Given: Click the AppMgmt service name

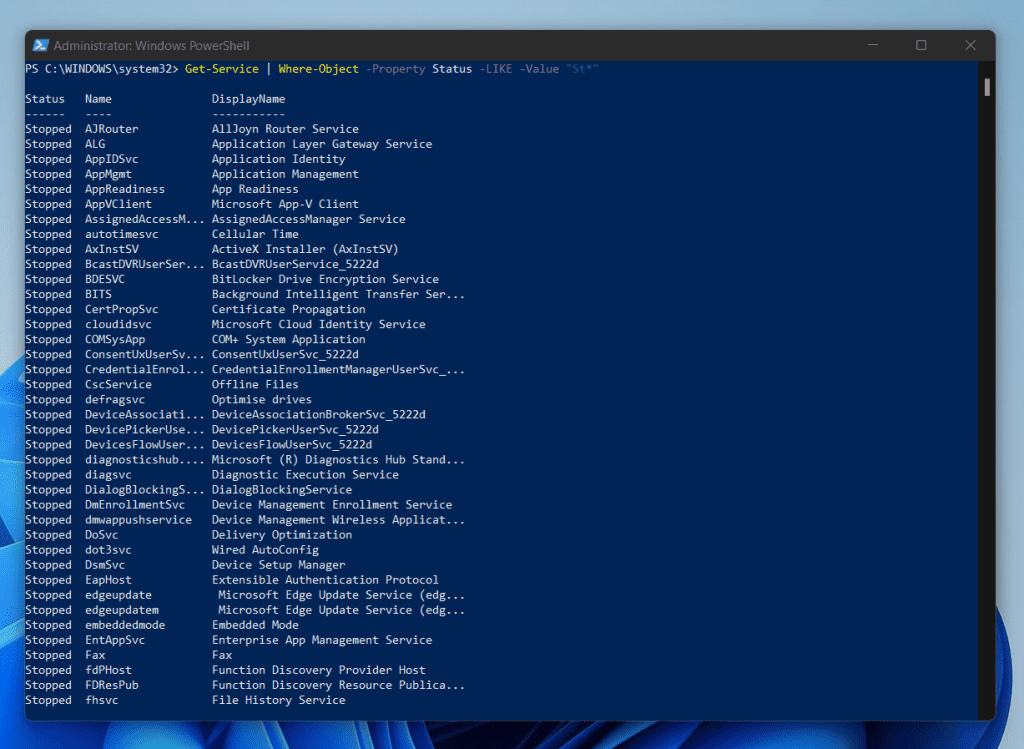Looking at the screenshot, I should click(x=108, y=174).
